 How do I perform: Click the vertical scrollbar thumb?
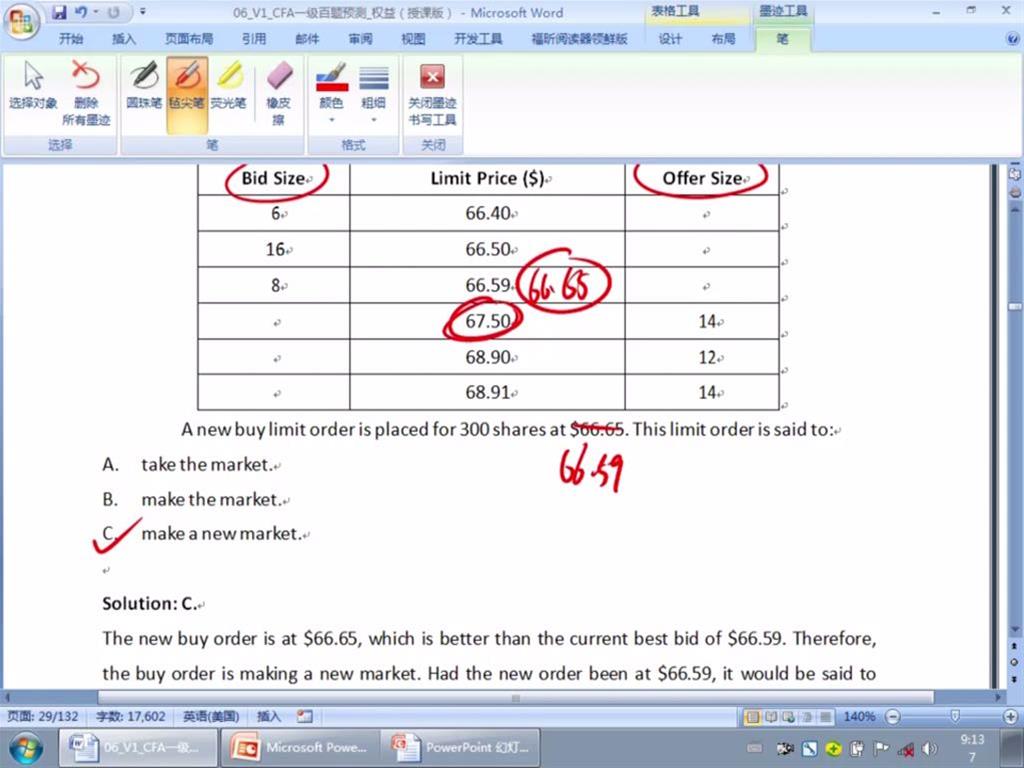click(1014, 306)
